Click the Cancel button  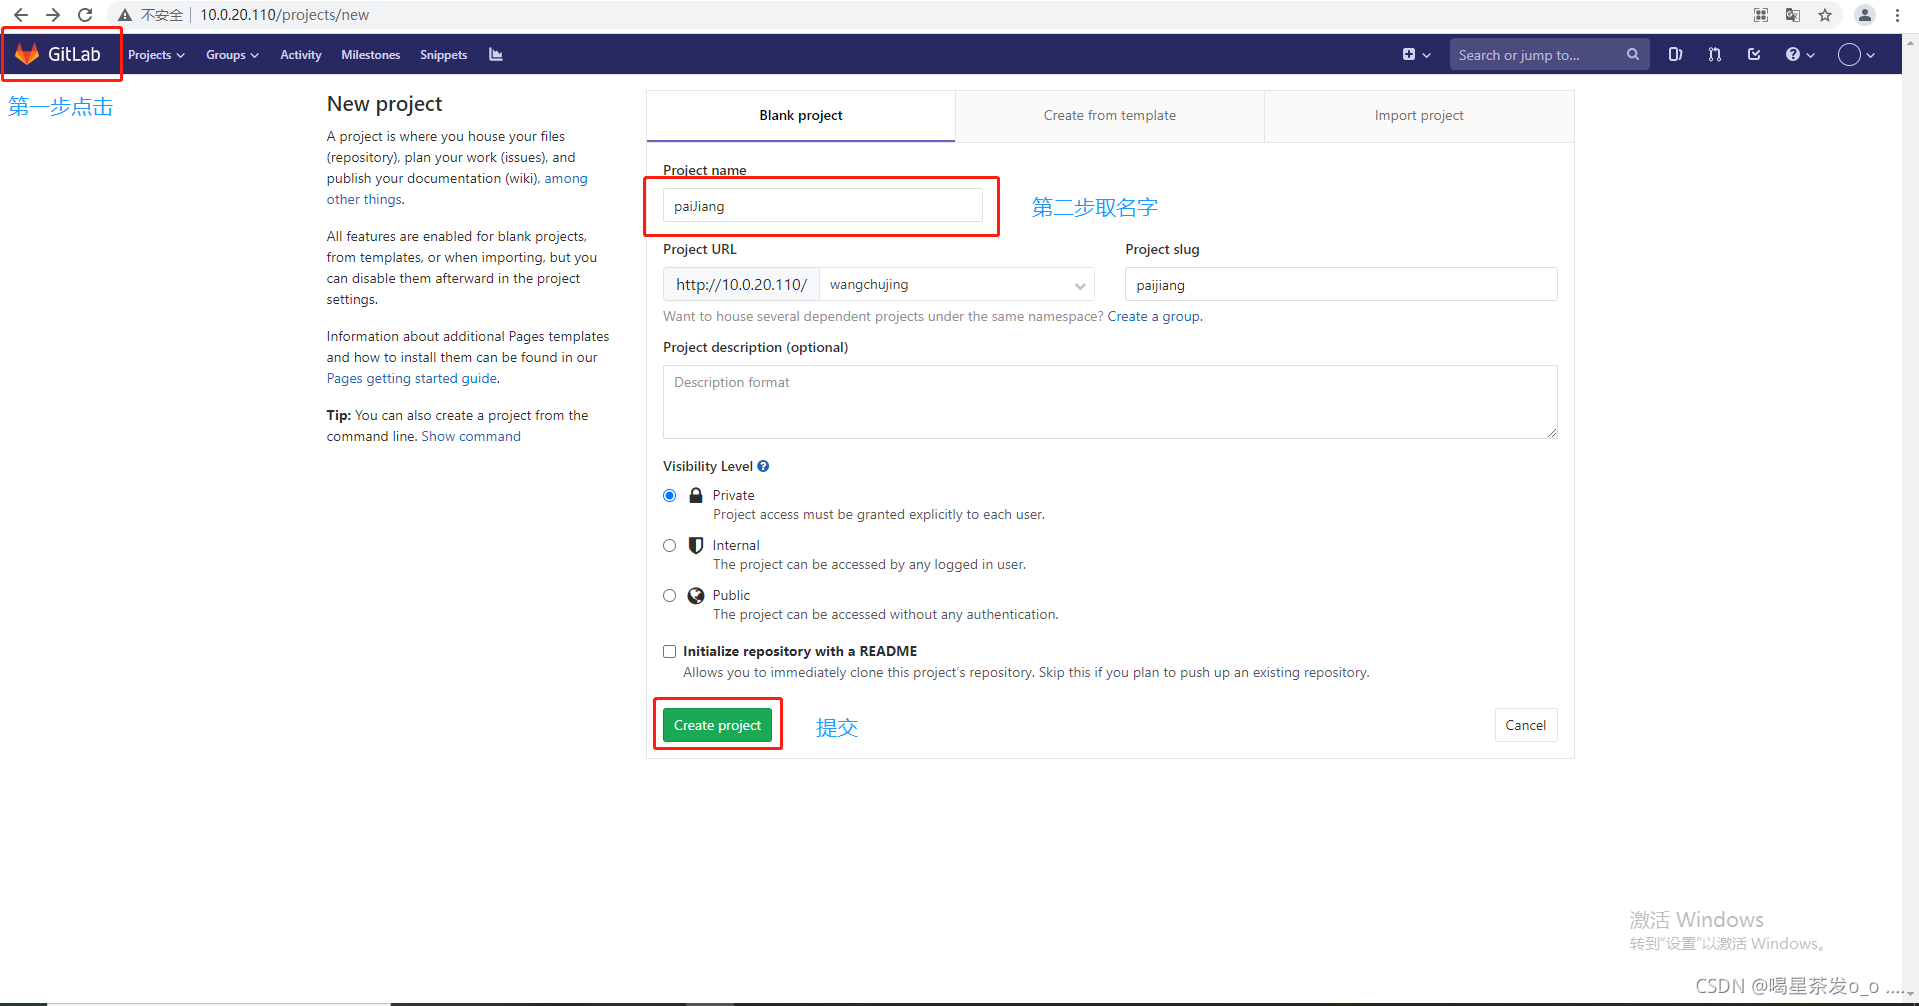1526,725
